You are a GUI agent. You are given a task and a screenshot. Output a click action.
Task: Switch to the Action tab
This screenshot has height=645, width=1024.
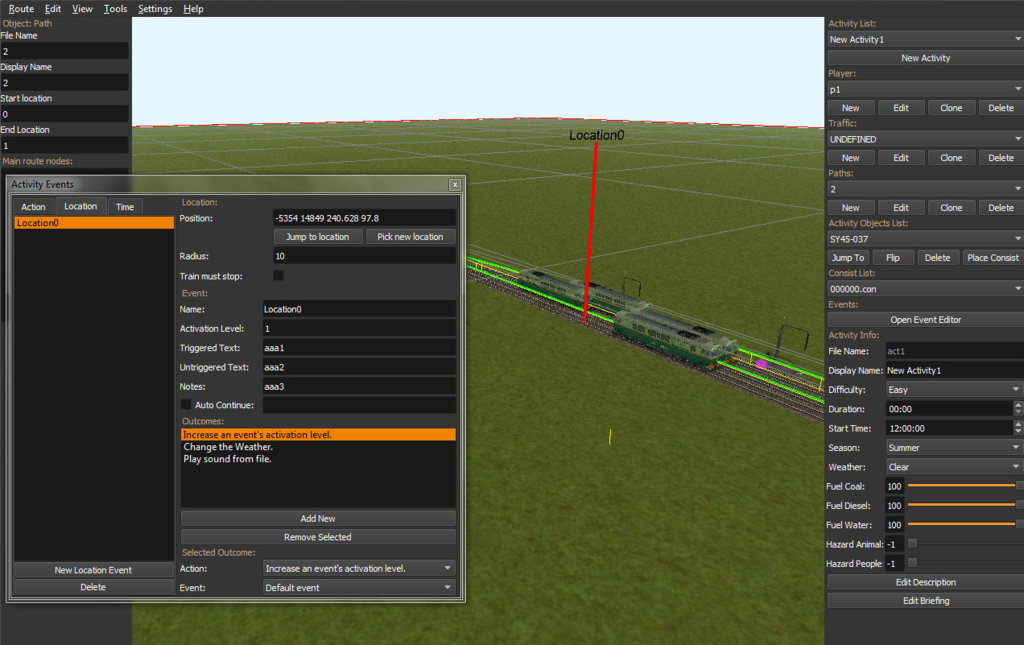[34, 207]
